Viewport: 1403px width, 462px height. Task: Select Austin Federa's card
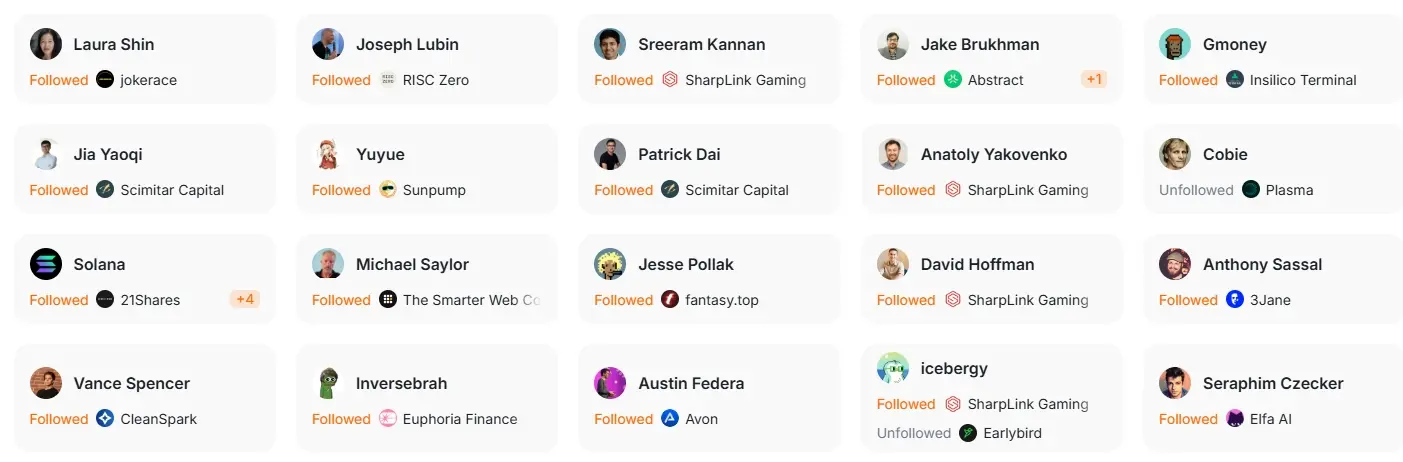(x=709, y=398)
